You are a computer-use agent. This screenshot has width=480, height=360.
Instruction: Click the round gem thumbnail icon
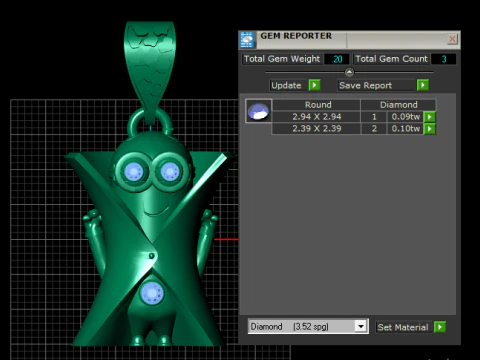259,111
